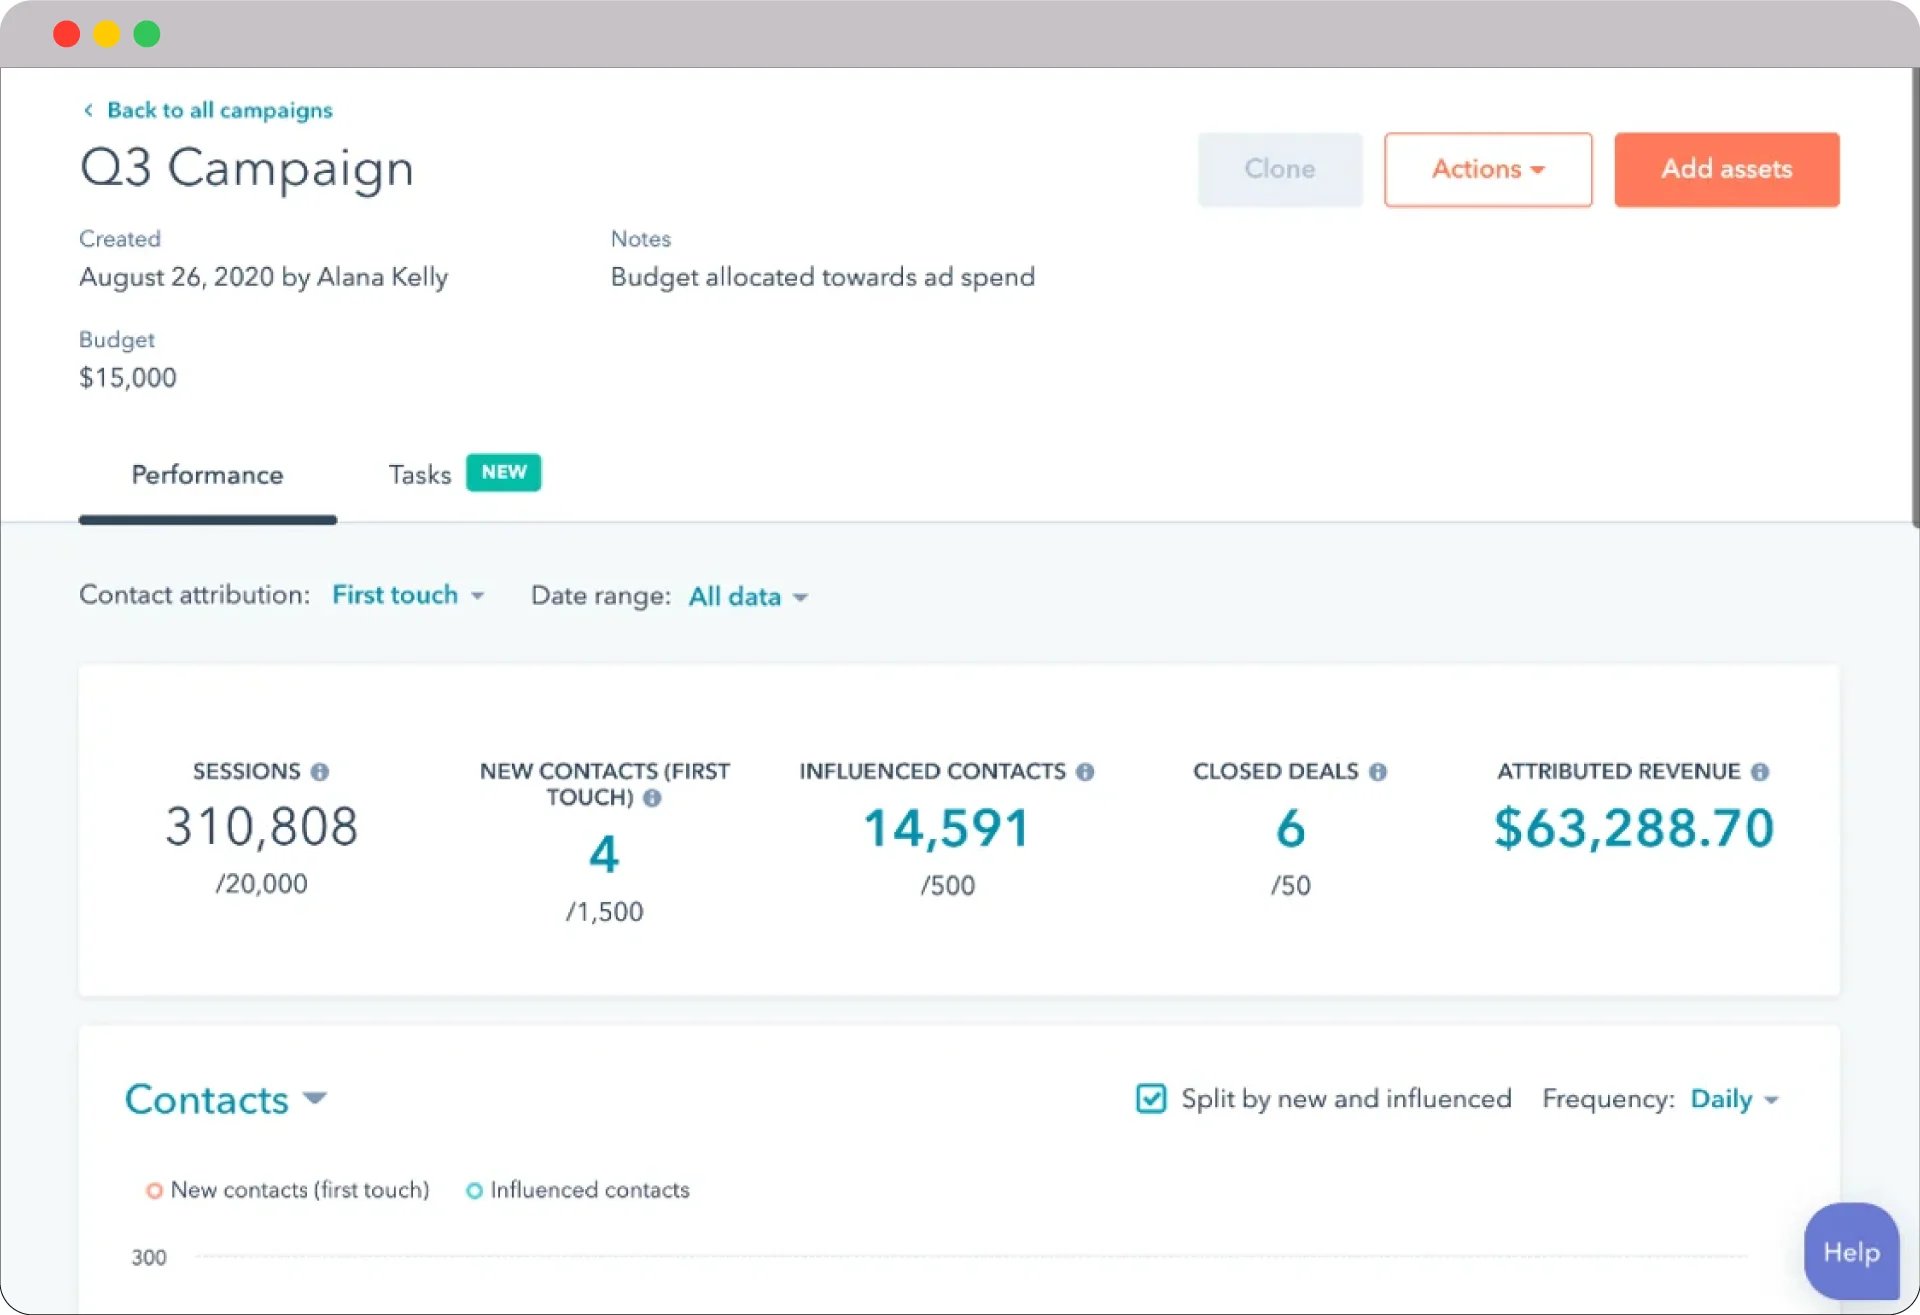Expand the All data date range dropdown

point(746,595)
